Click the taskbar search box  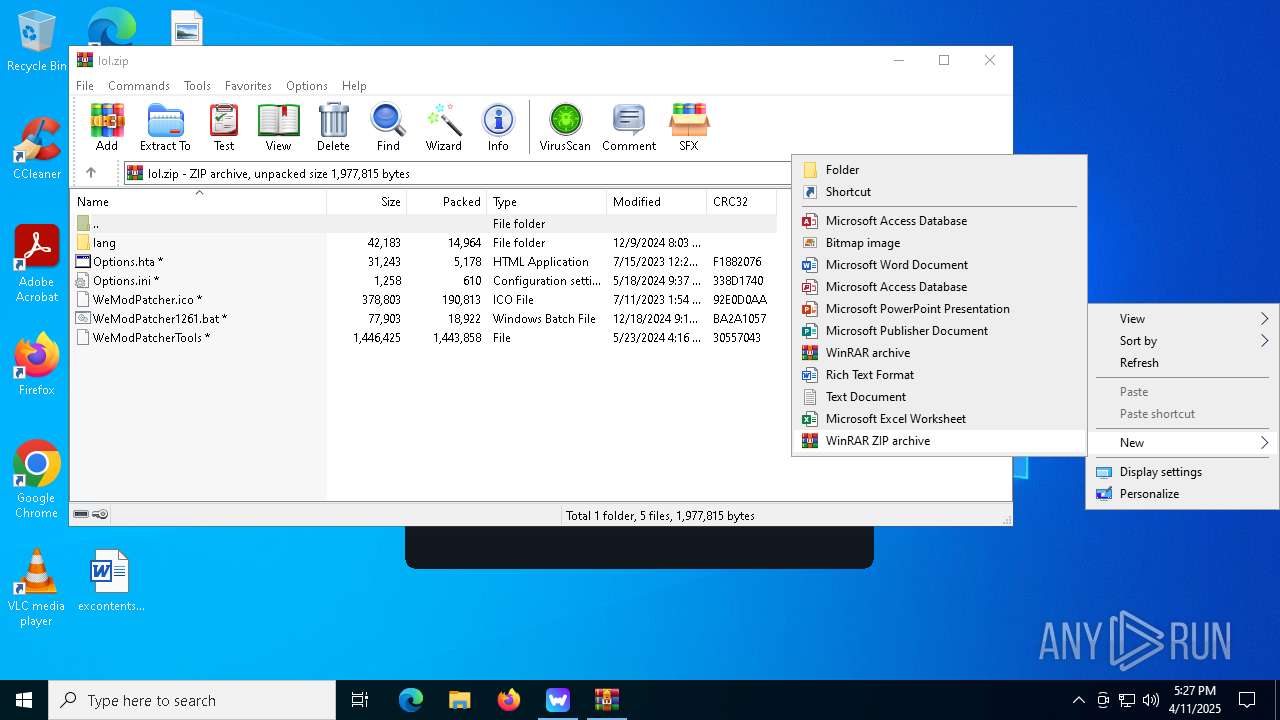coord(192,700)
